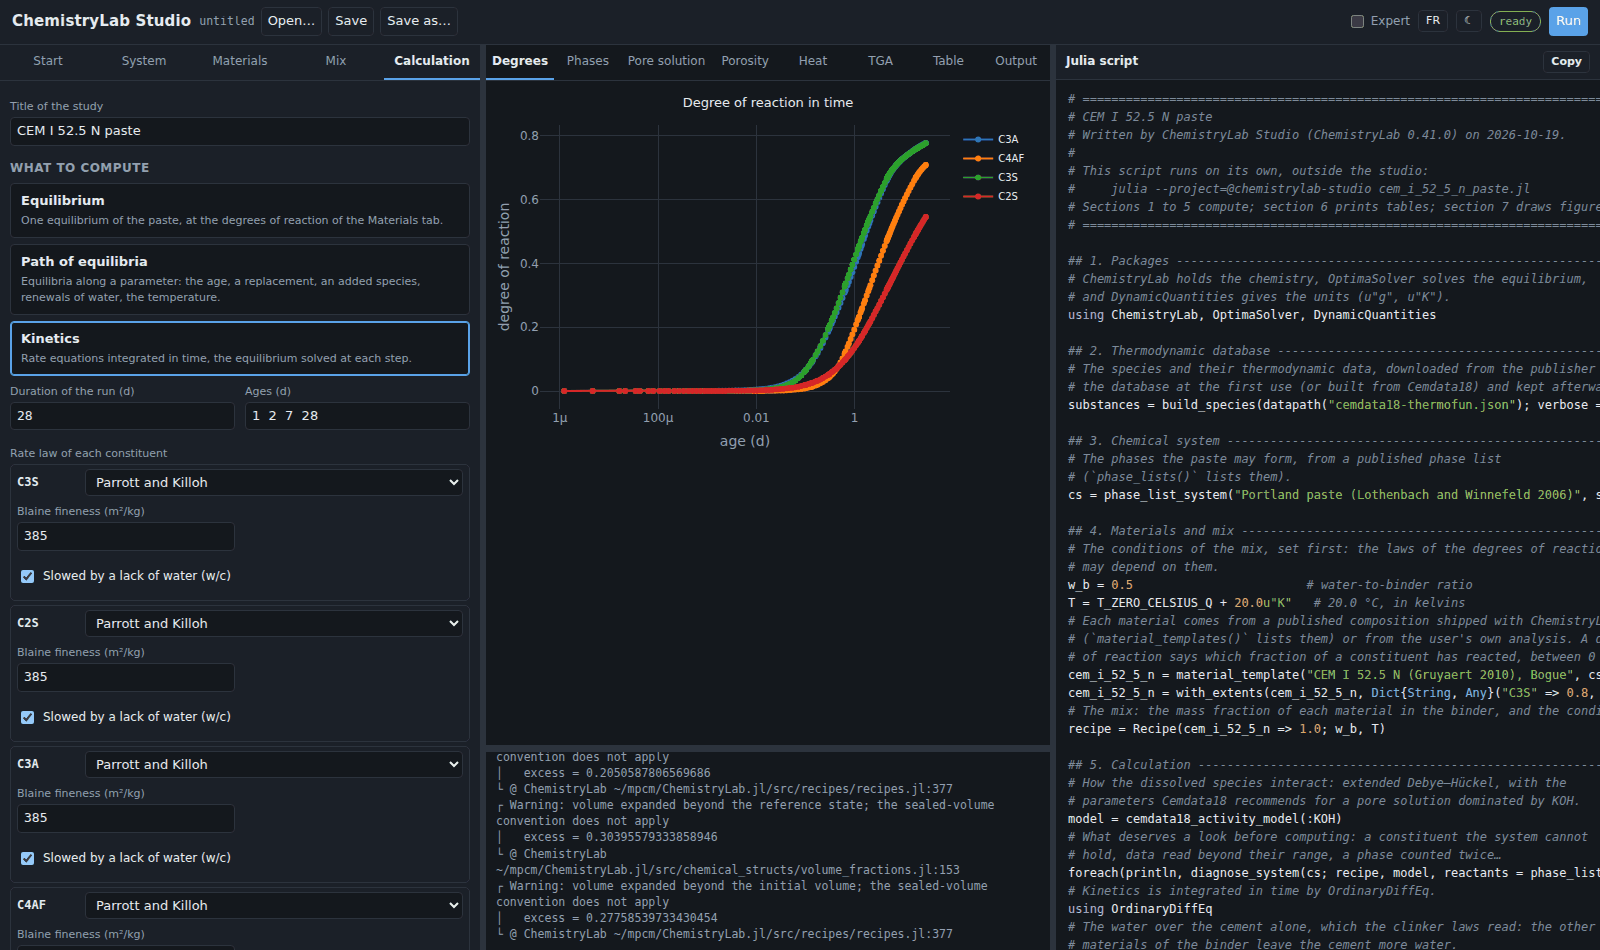Image resolution: width=1600 pixels, height=950 pixels.
Task: Edit the Ages (d) field
Action: pos(357,416)
